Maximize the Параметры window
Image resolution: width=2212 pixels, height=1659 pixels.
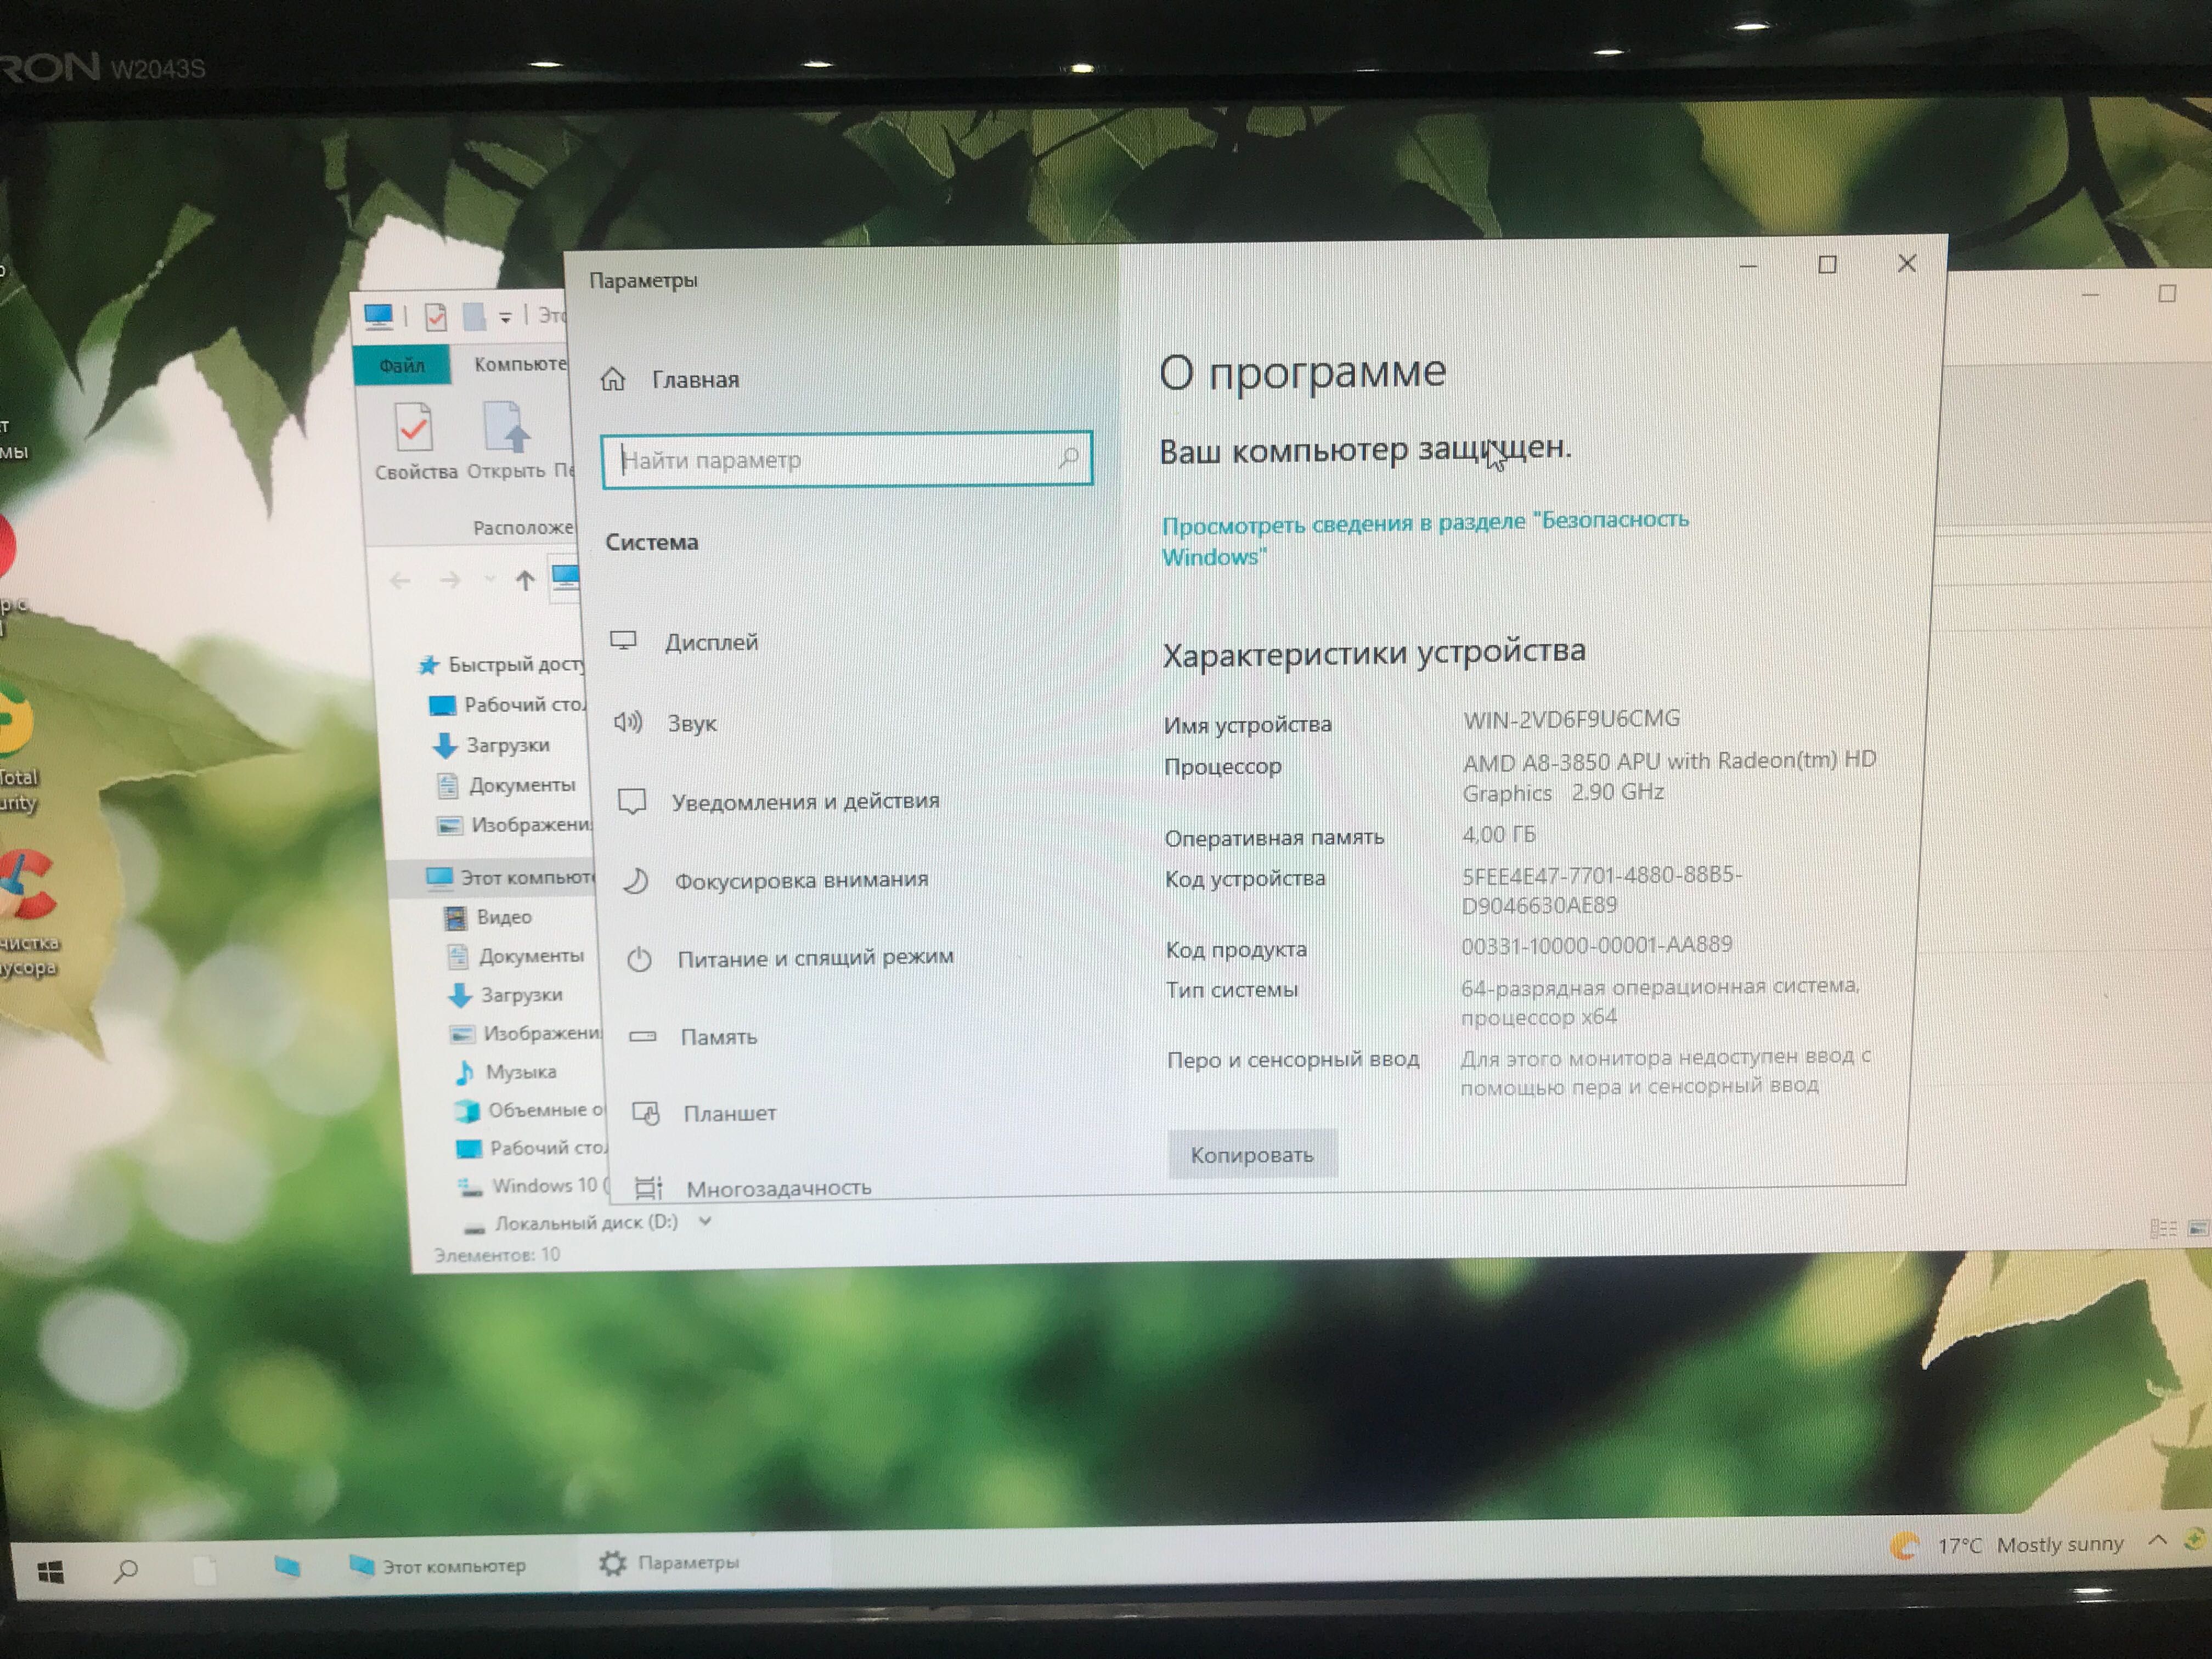1827,264
